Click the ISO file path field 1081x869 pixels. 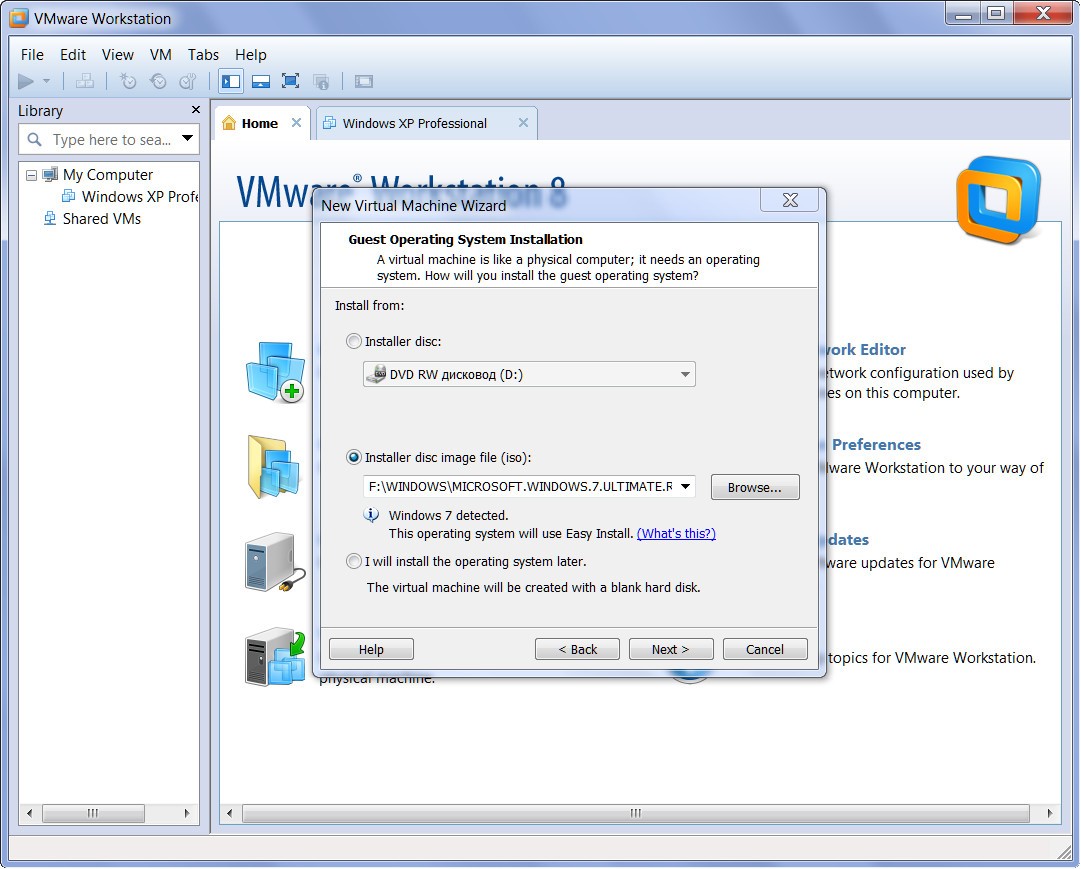[x=520, y=486]
